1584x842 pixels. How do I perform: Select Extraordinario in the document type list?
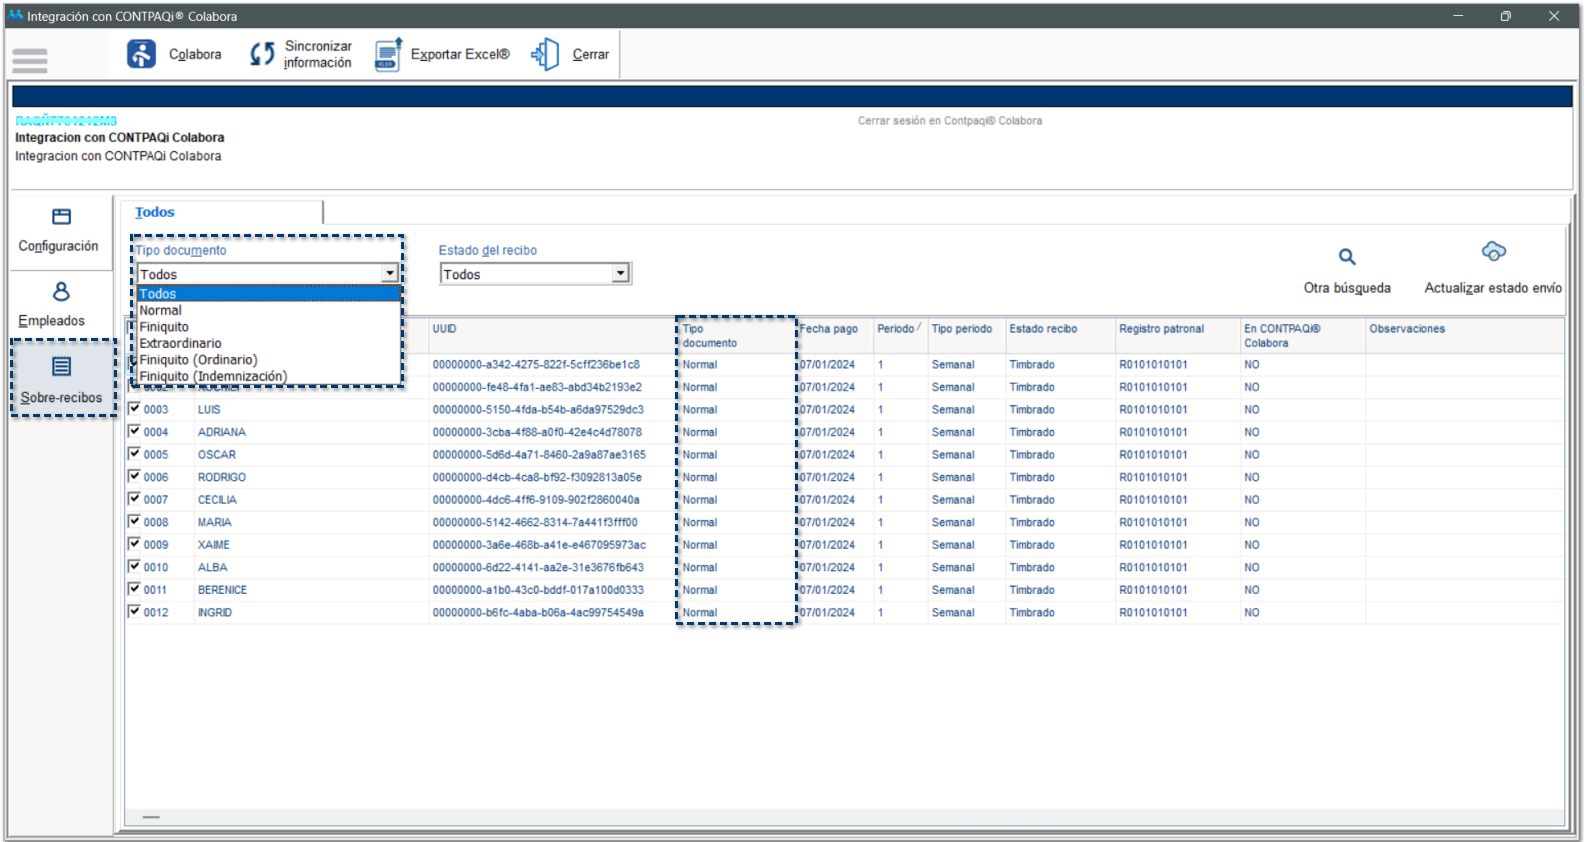[x=181, y=343]
